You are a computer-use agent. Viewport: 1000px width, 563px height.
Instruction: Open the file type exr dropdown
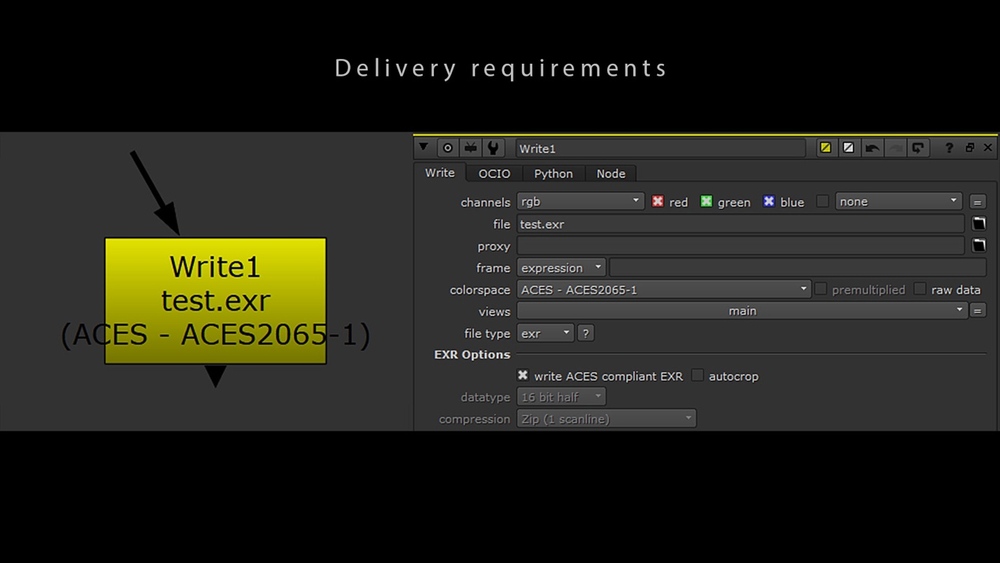pos(545,333)
